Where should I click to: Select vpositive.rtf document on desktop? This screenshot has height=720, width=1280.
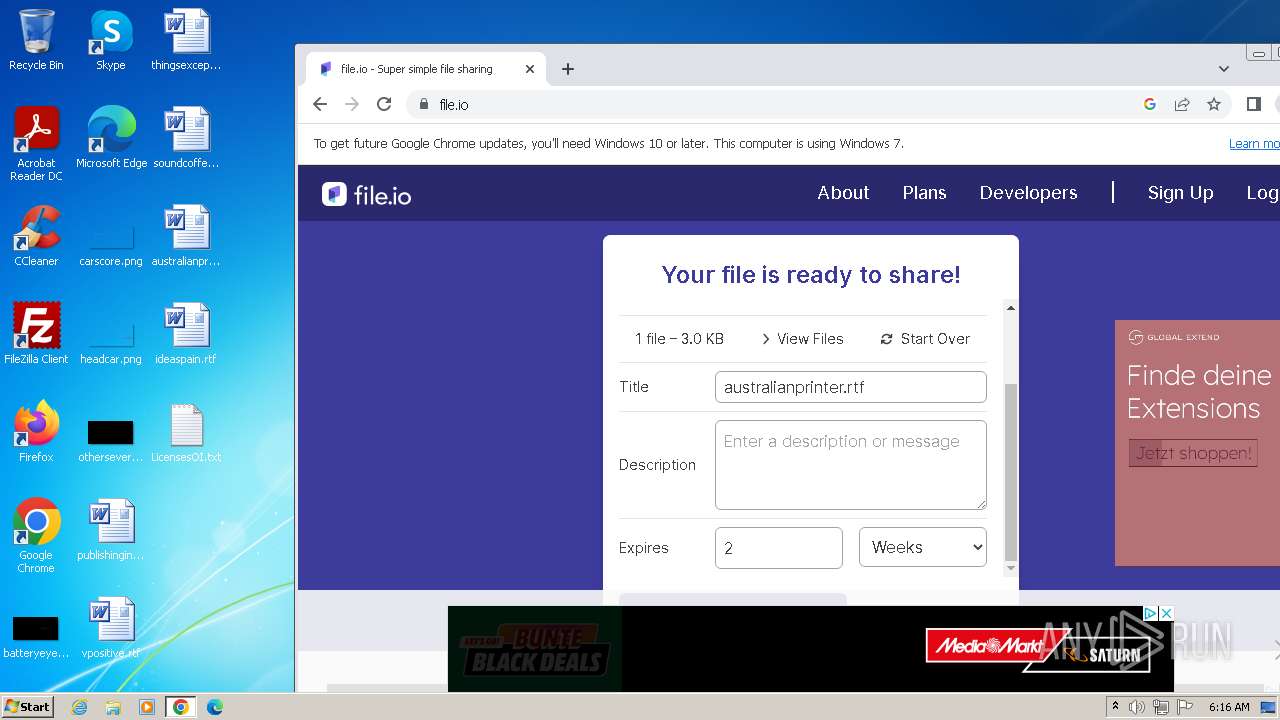click(111, 627)
